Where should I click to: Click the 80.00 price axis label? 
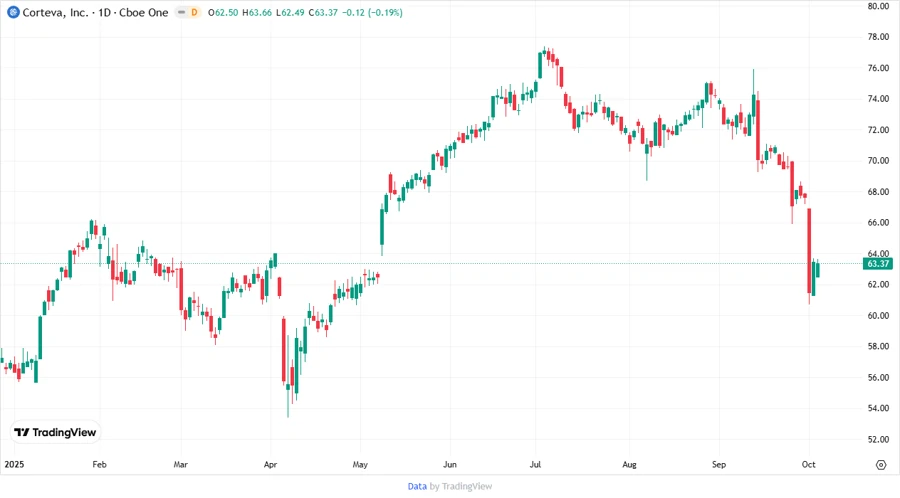click(878, 6)
